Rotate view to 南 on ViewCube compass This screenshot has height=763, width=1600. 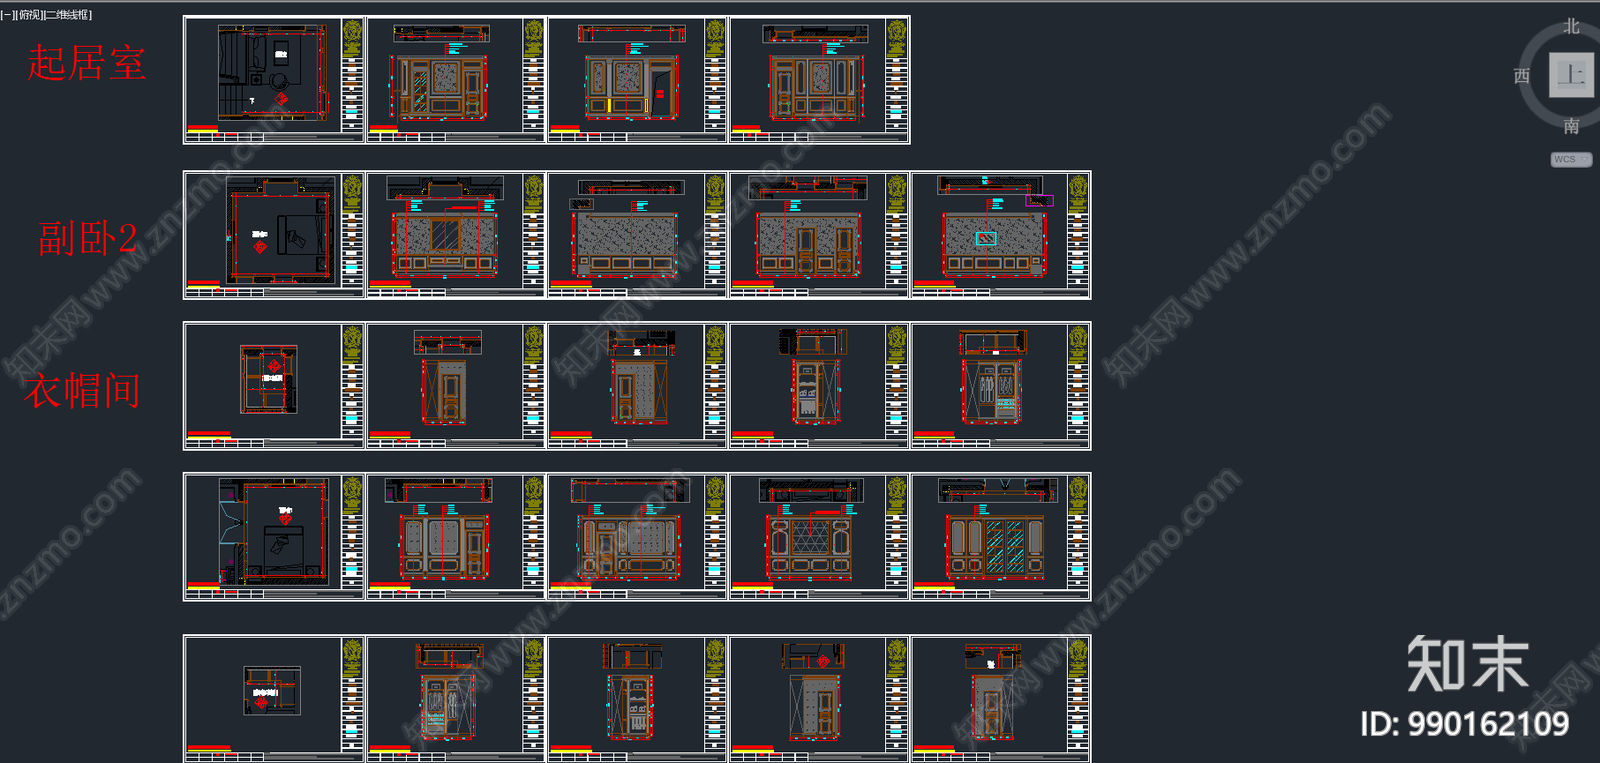coord(1571,126)
